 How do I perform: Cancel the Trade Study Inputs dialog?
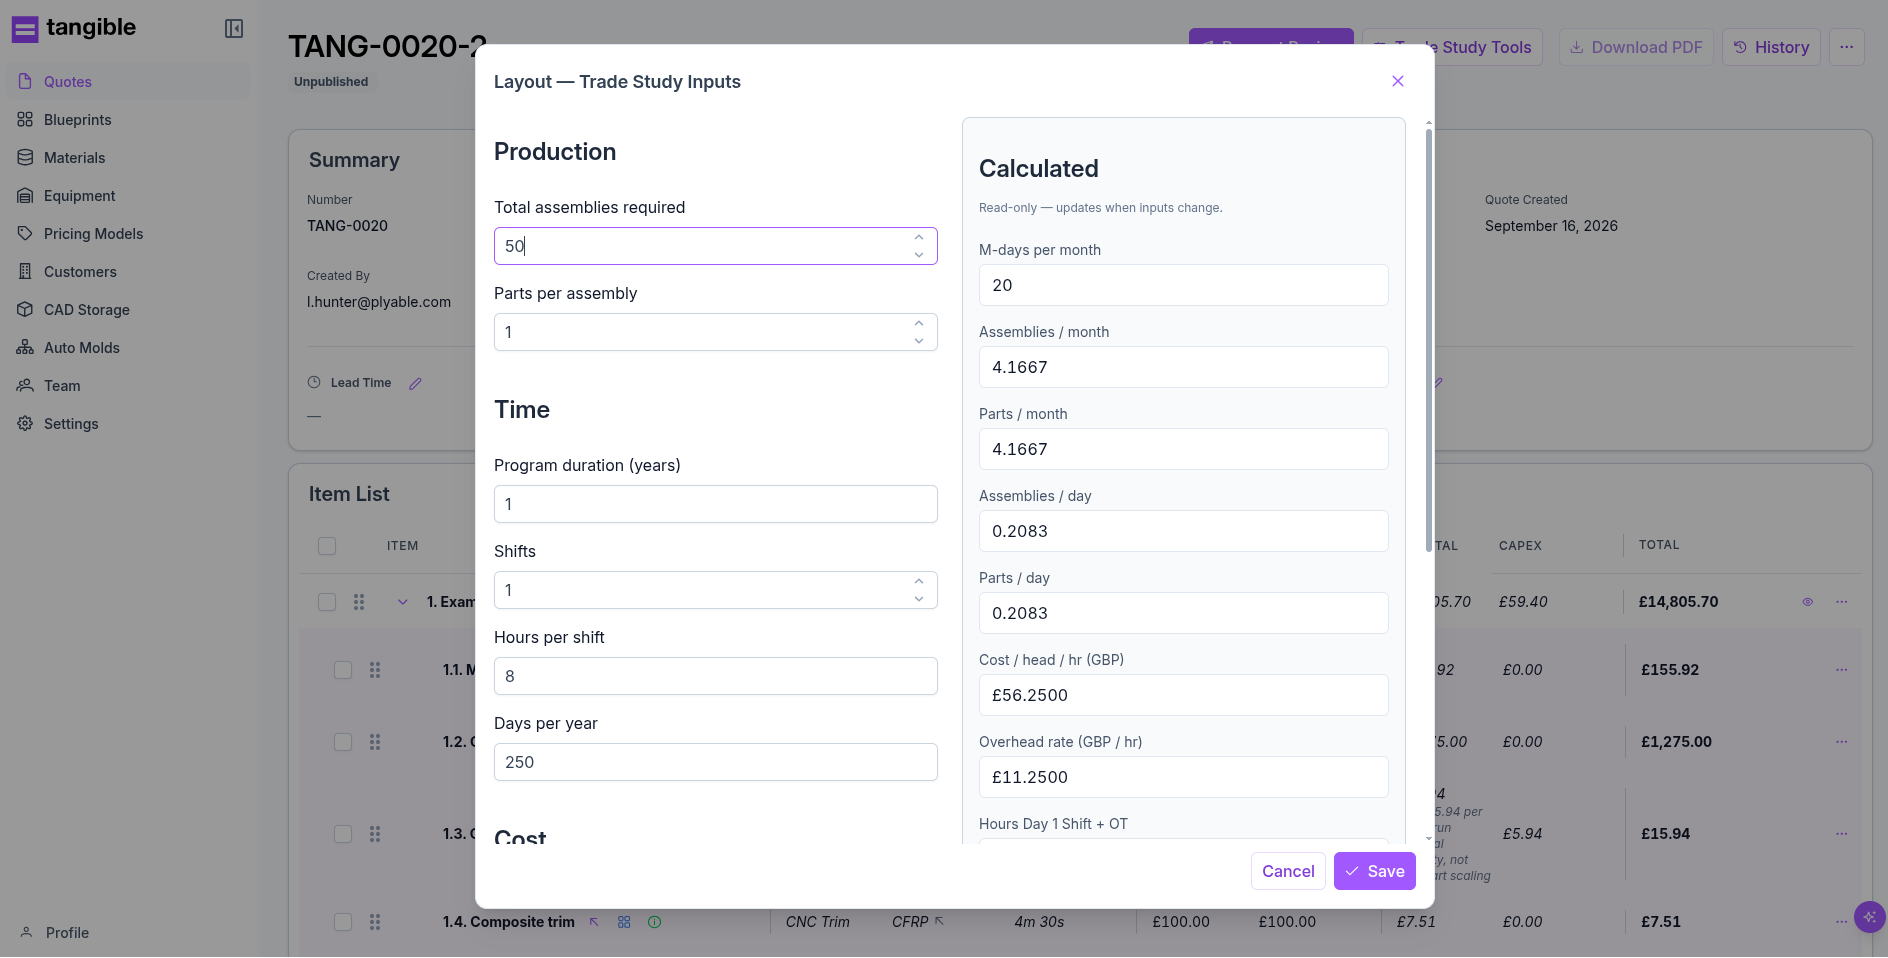click(1288, 871)
